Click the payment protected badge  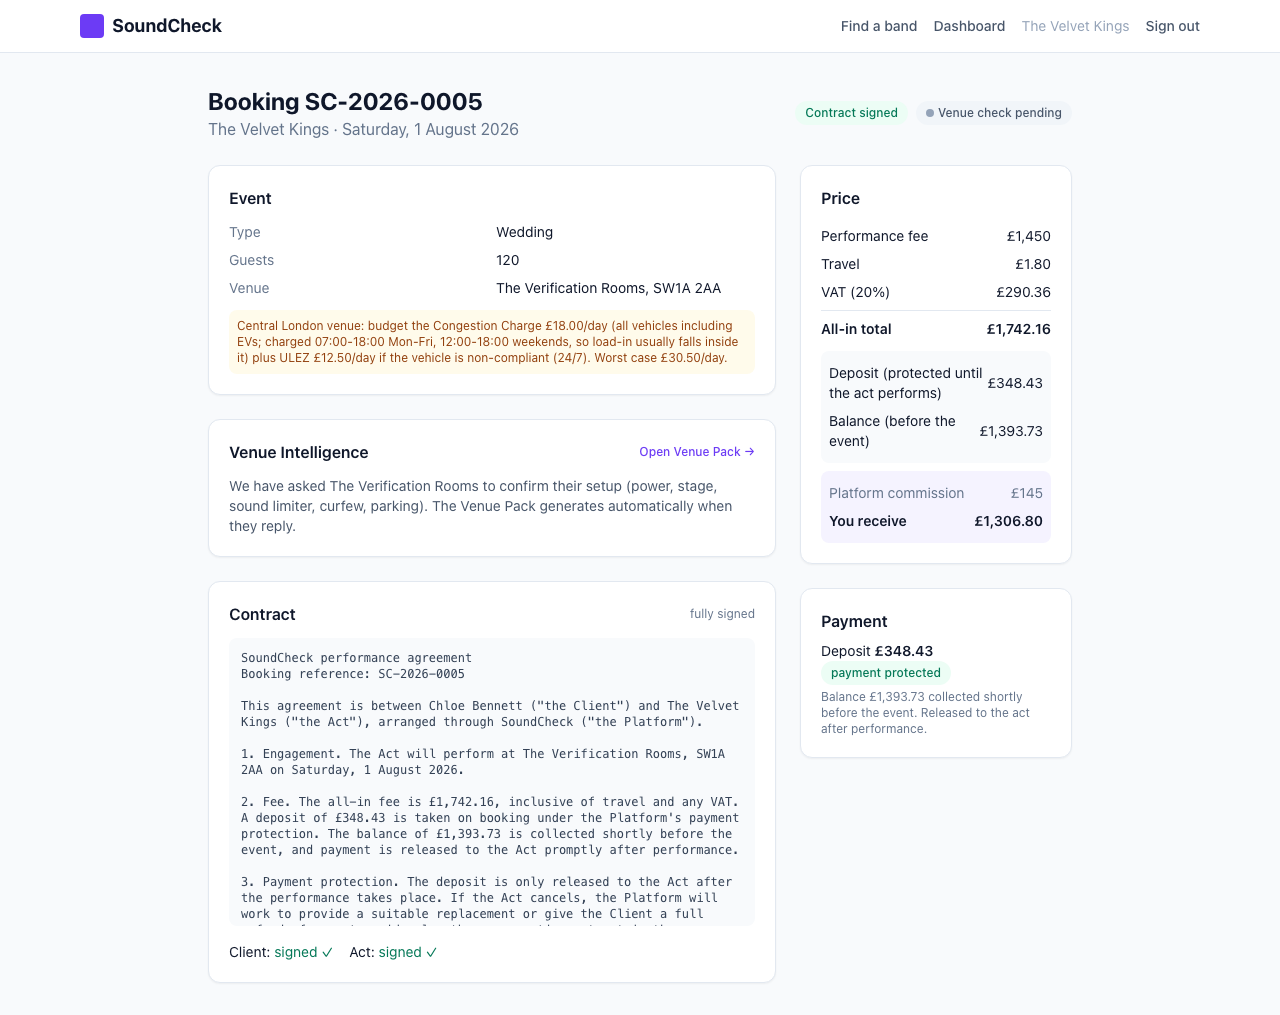pos(886,673)
